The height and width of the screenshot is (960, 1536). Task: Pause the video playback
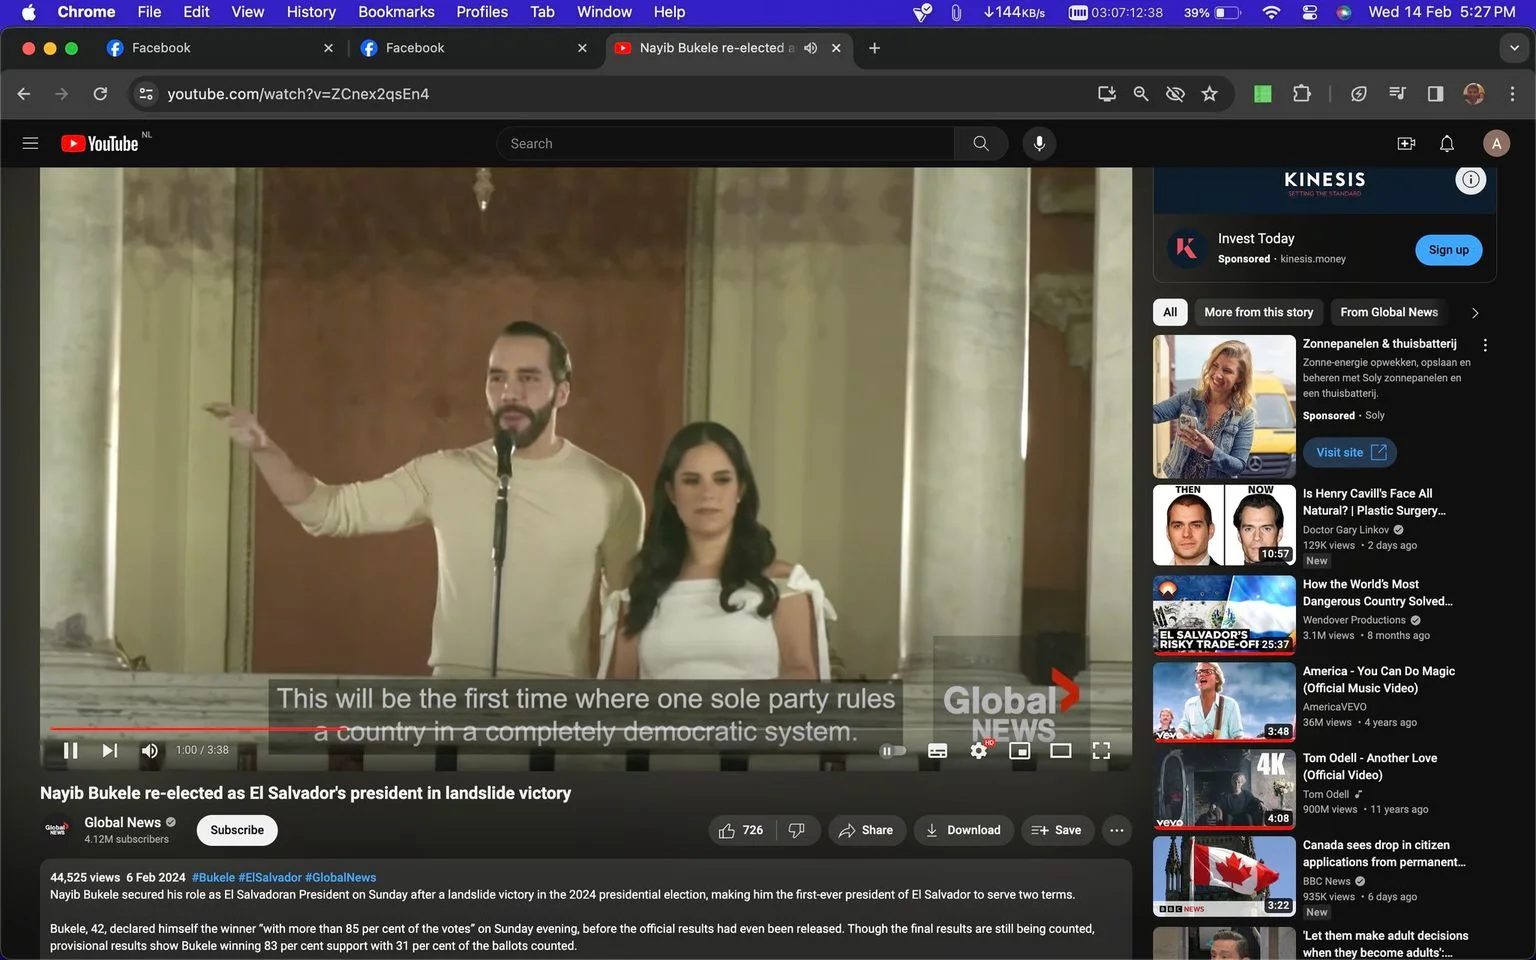click(x=70, y=750)
